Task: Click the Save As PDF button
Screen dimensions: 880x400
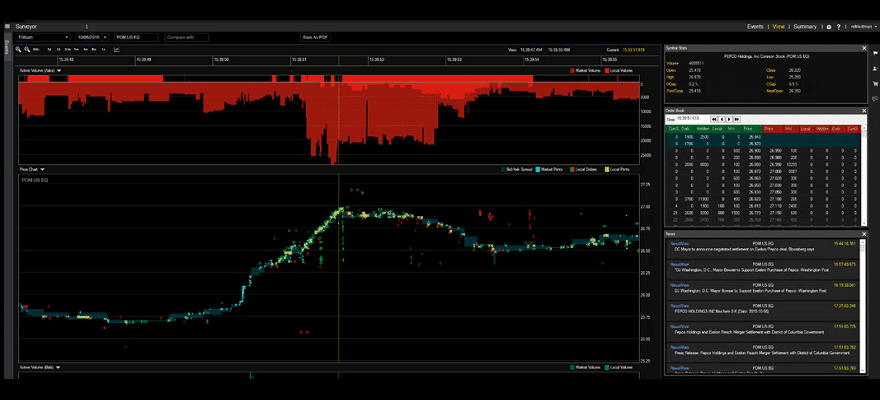Action: coord(315,37)
